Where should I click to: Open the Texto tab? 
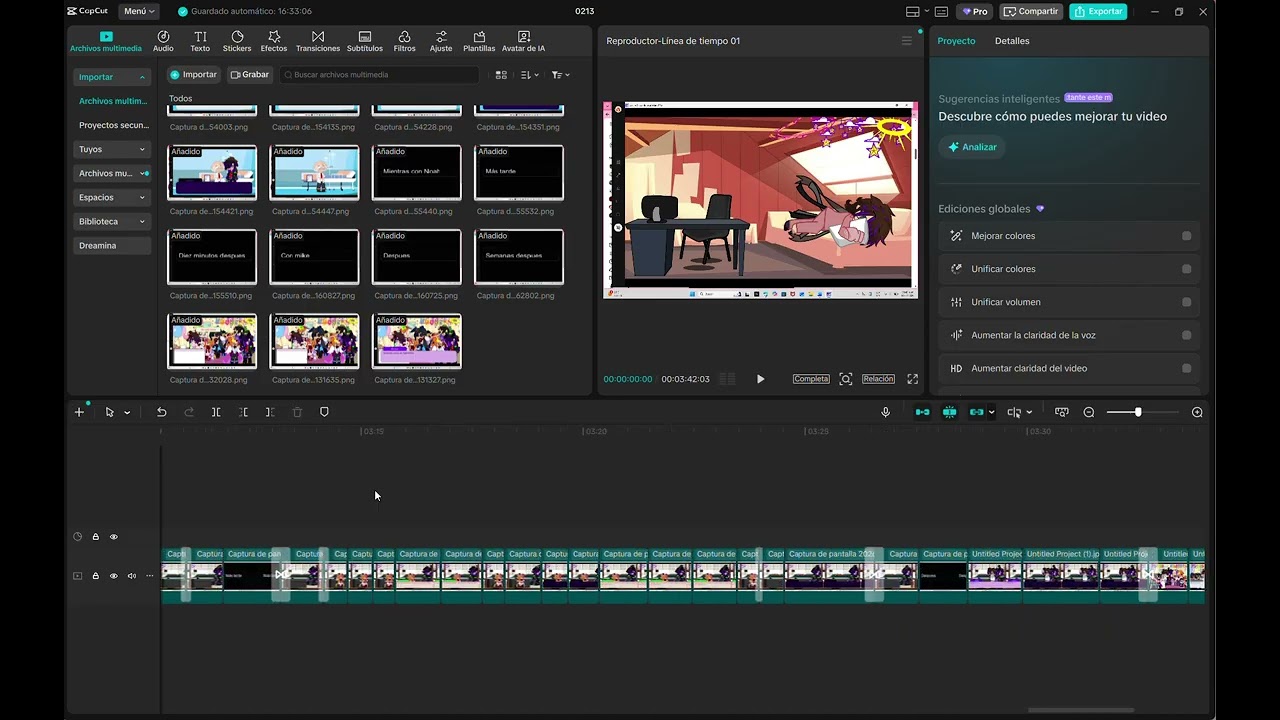coord(200,41)
